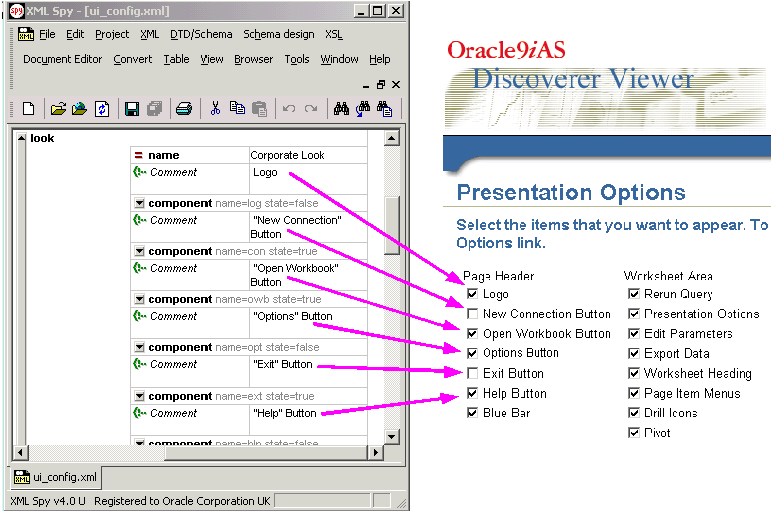
Task: Toggle the Options Button checkbox
Action: [x=472, y=353]
